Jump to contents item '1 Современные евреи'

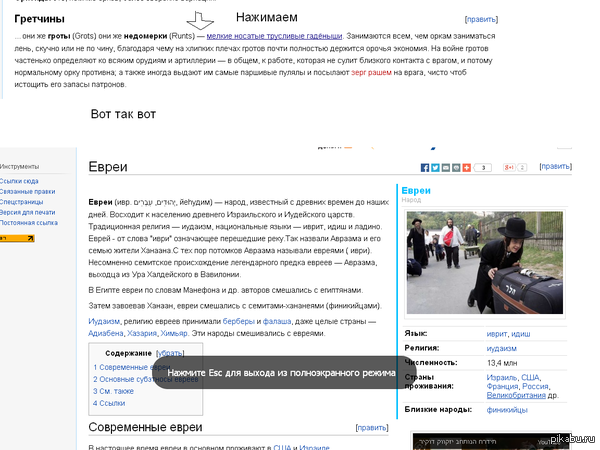[x=132, y=367]
